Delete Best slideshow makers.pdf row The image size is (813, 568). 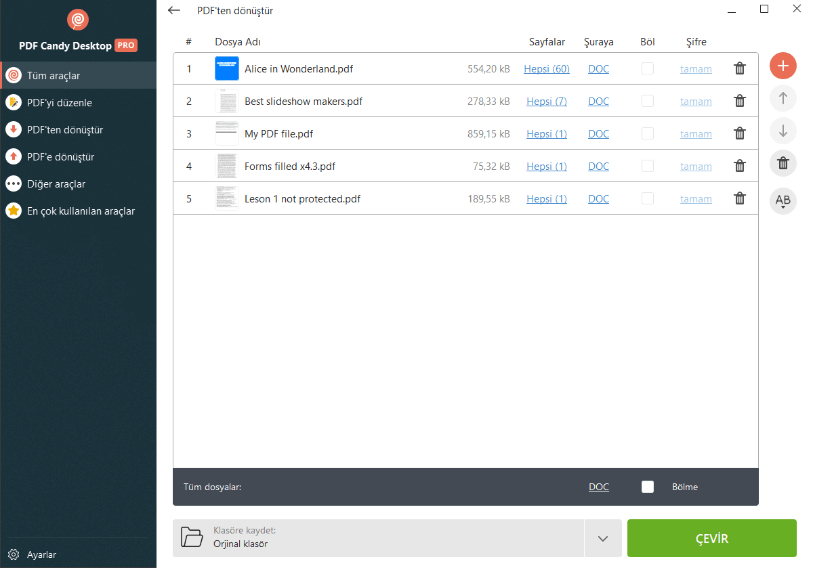click(x=740, y=101)
